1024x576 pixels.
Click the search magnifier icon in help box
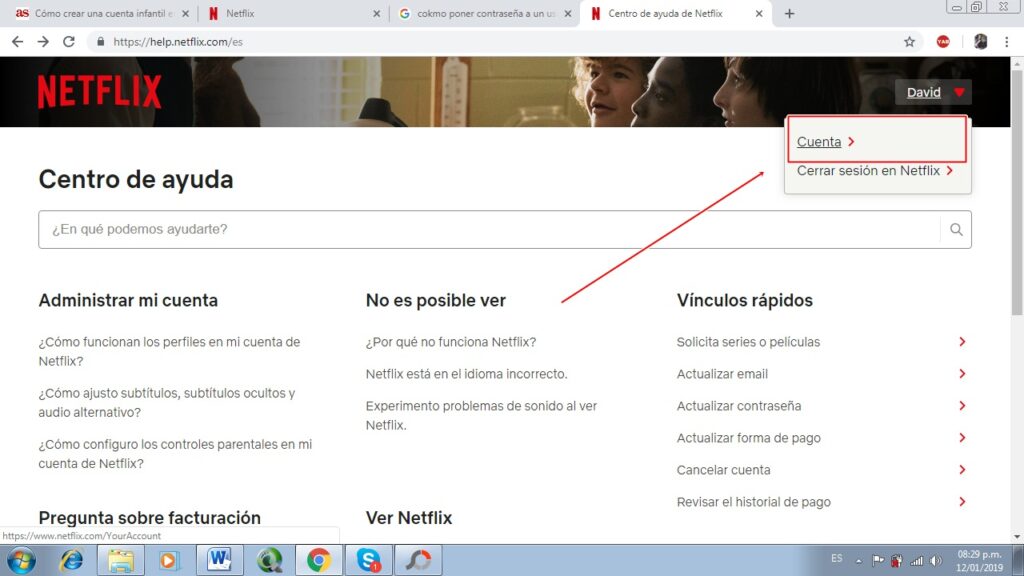pyautogui.click(x=956, y=229)
